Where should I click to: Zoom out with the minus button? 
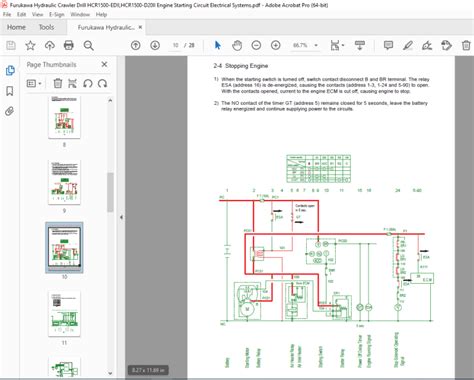[256, 45]
